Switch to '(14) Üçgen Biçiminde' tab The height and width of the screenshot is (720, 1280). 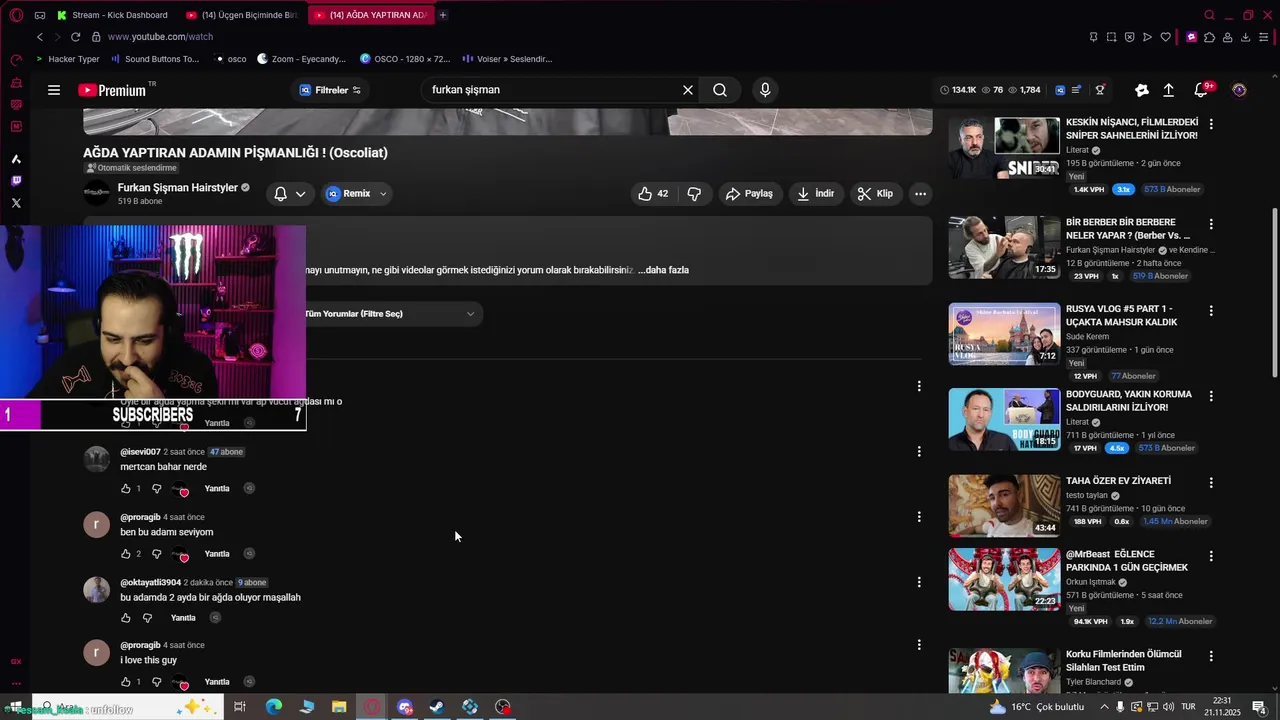tap(244, 15)
